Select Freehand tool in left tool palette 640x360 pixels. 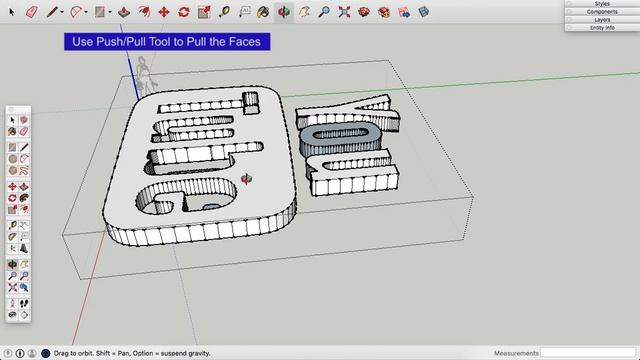click(x=24, y=170)
